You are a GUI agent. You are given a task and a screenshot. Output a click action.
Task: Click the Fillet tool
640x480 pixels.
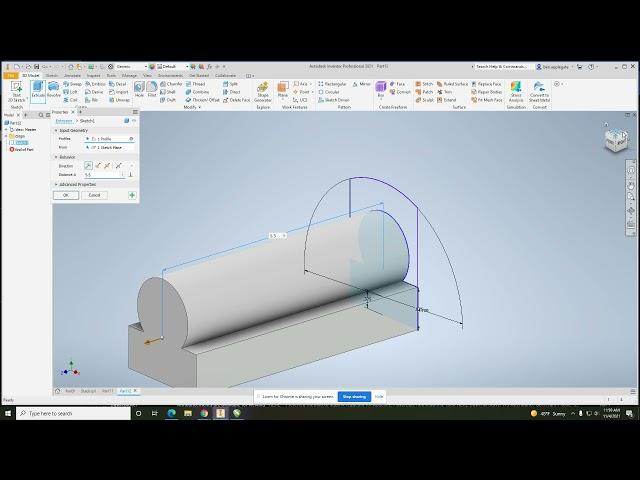(x=152, y=90)
